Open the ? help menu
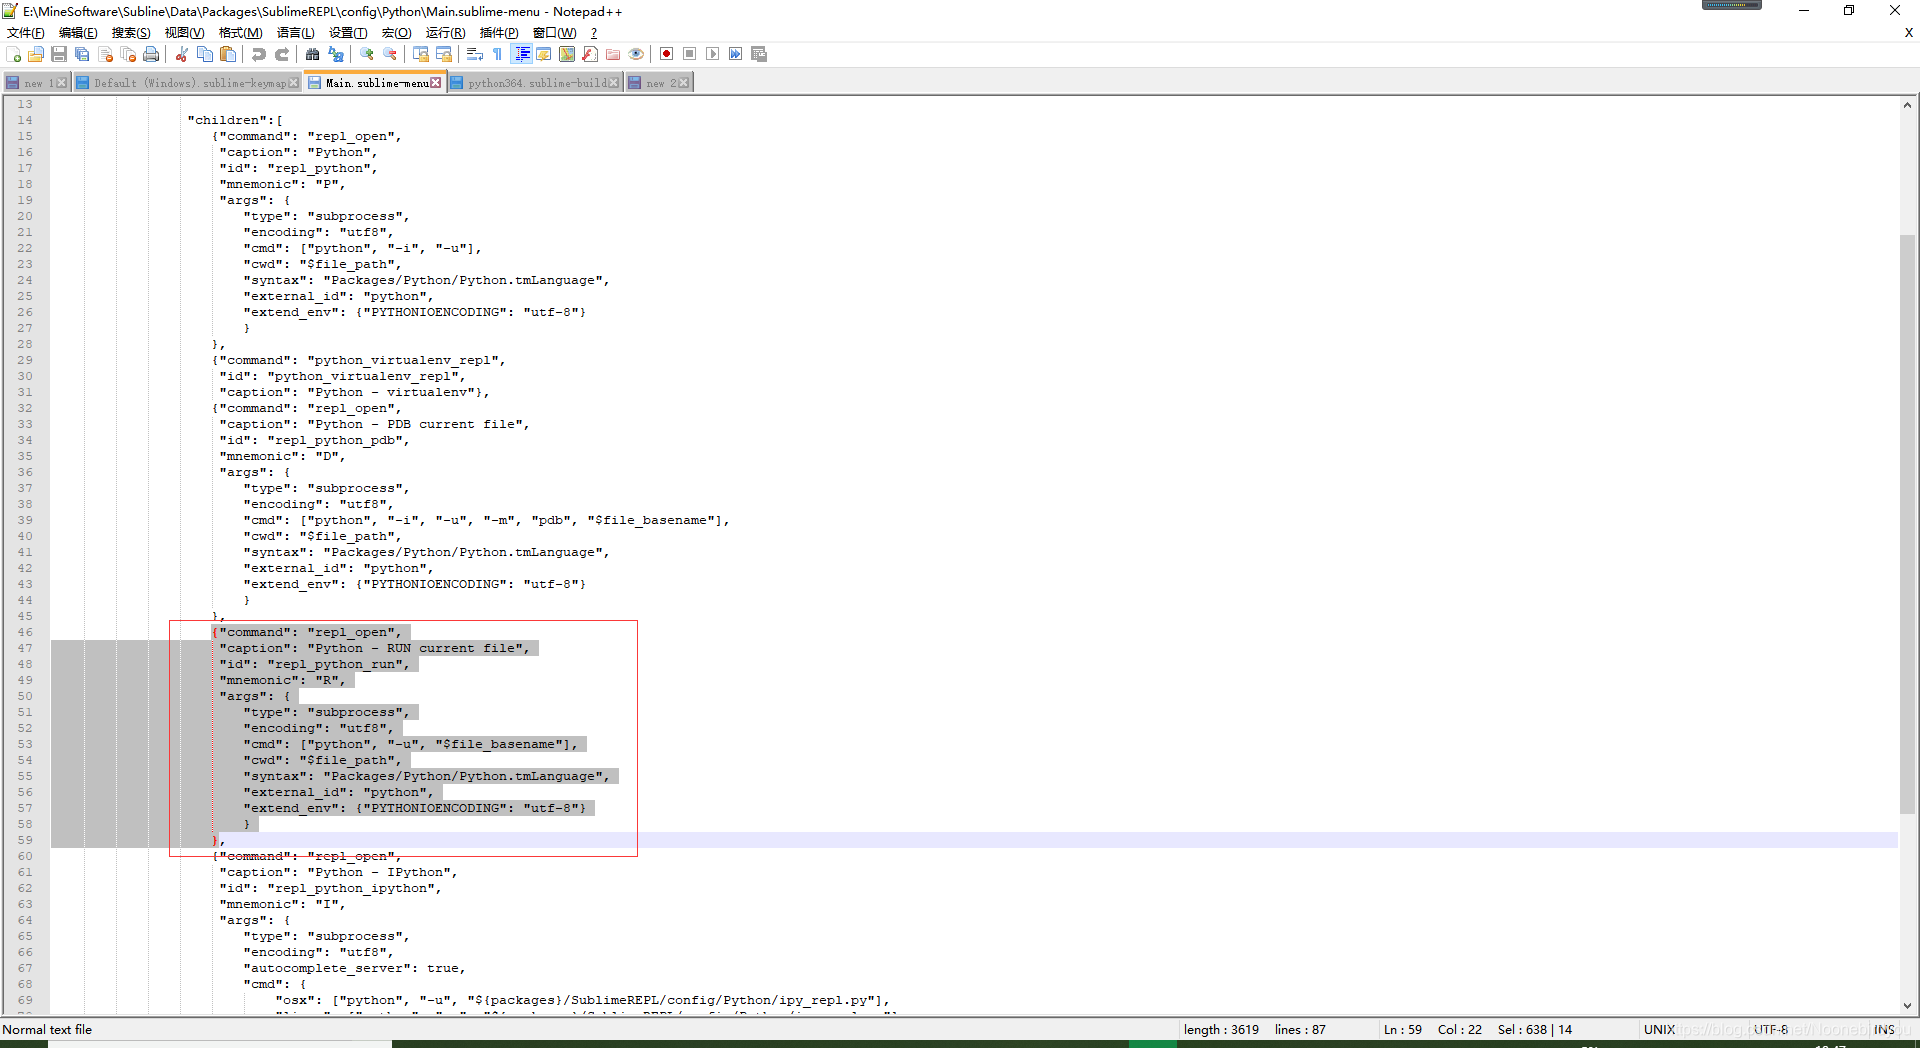 point(593,33)
